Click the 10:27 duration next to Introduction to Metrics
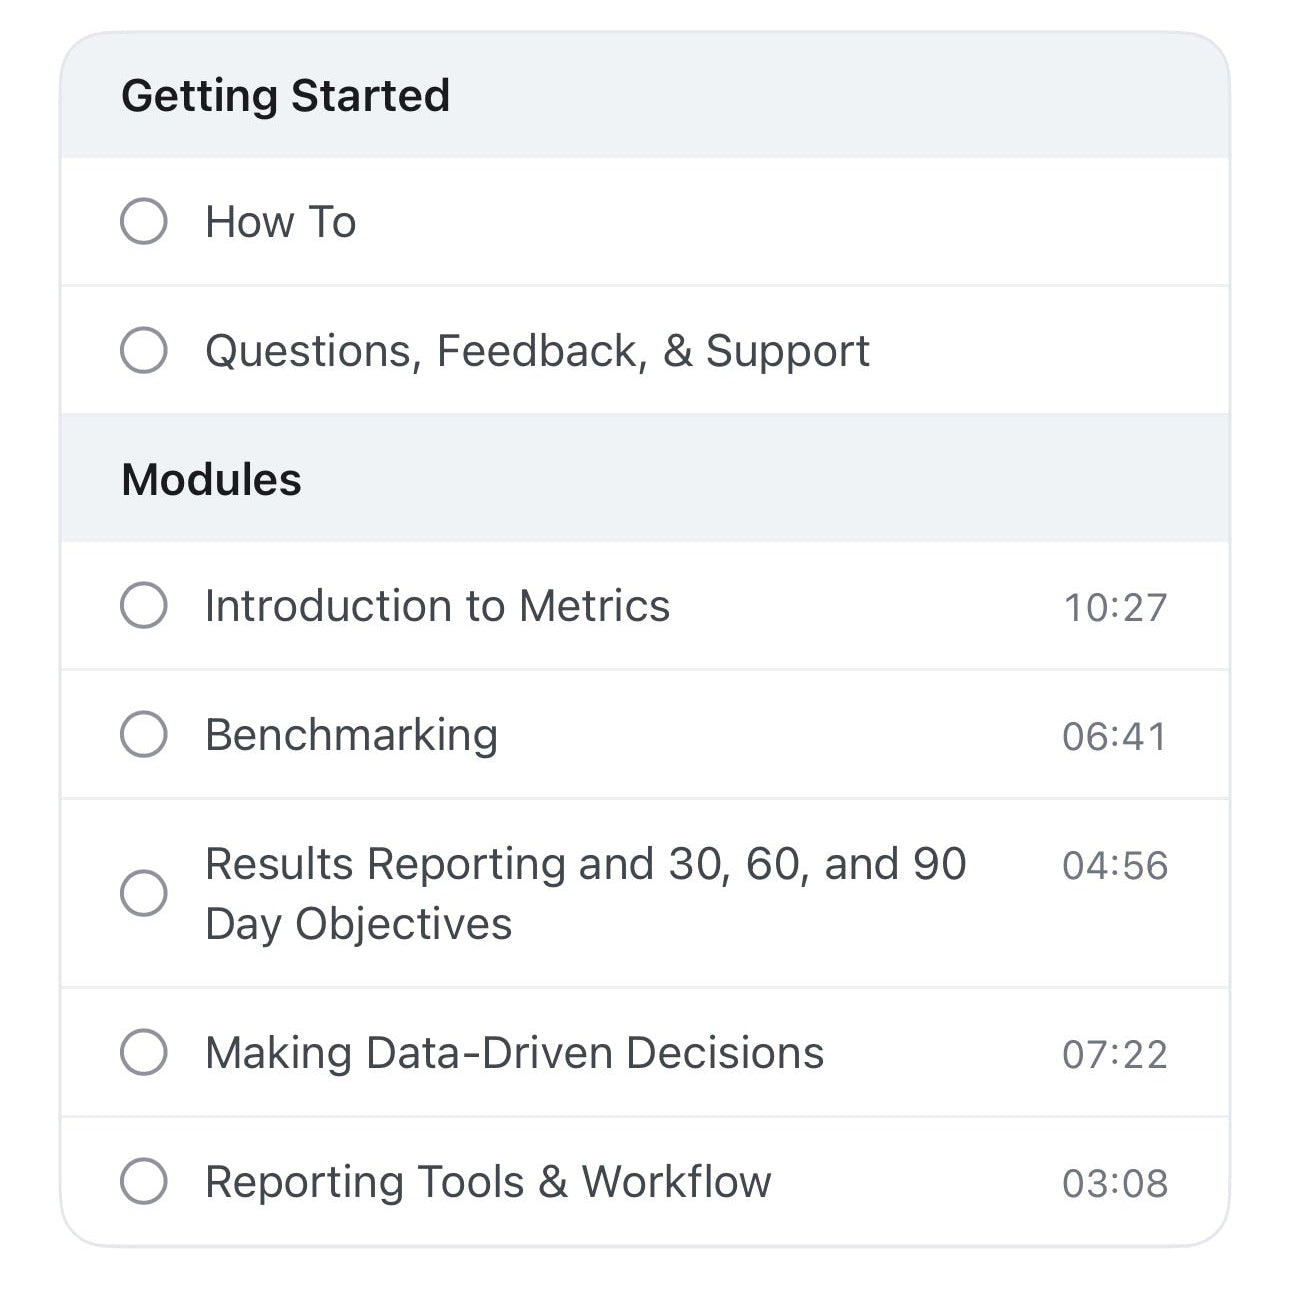1290x1290 pixels. (x=1115, y=606)
